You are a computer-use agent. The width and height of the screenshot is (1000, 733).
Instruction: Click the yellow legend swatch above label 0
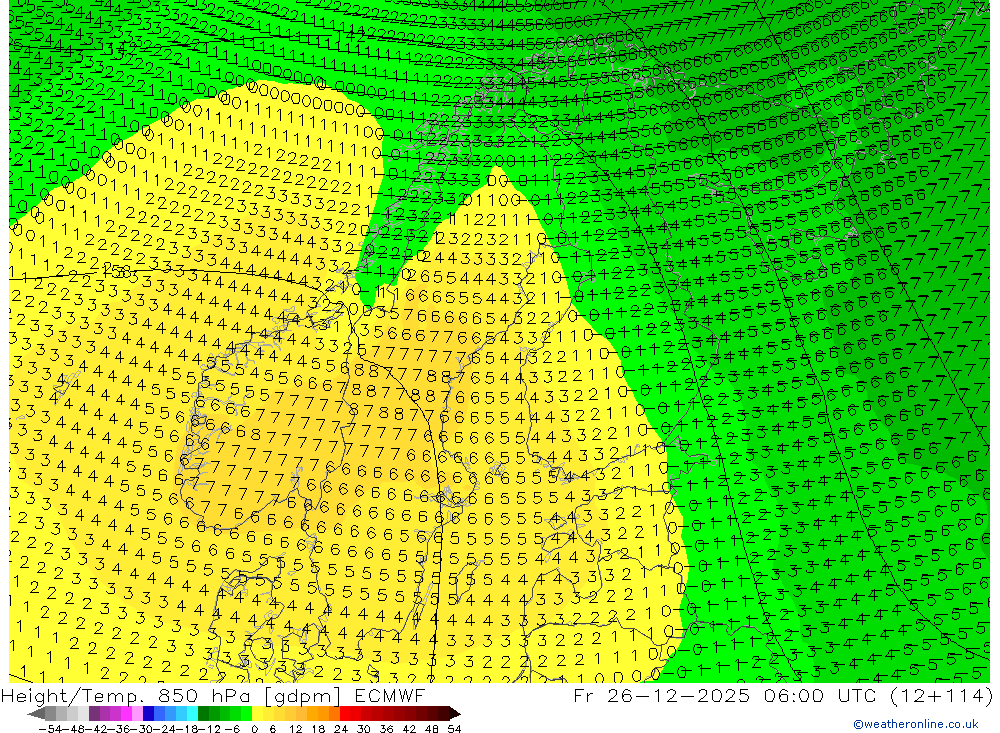tap(258, 713)
